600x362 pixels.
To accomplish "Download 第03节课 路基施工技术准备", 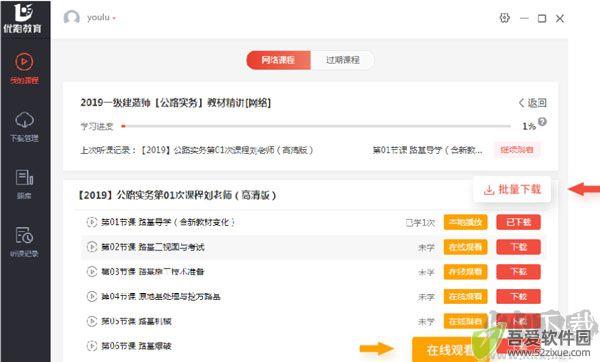I will tap(518, 272).
